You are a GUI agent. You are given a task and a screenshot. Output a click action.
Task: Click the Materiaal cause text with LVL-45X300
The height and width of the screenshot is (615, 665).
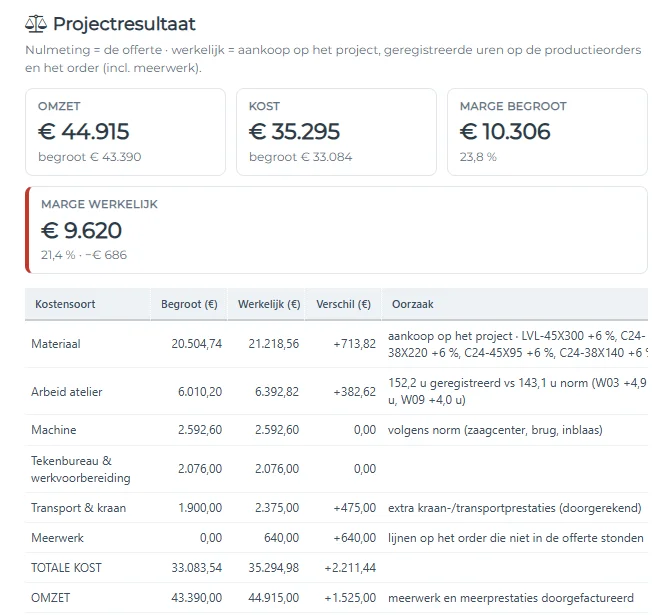click(x=517, y=344)
